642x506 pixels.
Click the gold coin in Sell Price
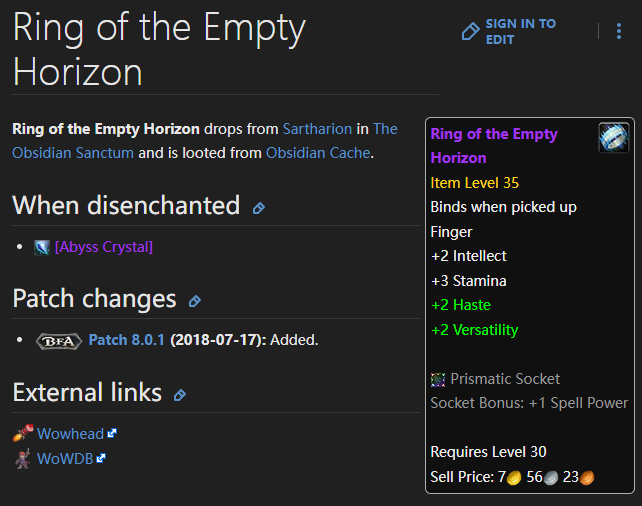coord(514,477)
